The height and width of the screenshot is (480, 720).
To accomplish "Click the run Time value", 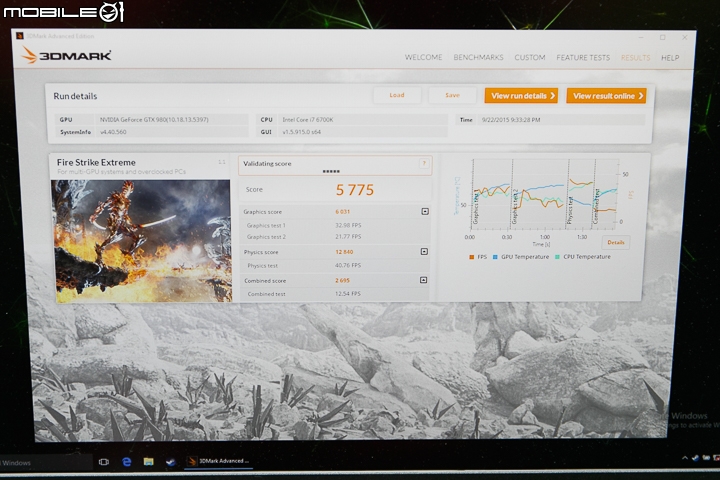I will point(511,120).
